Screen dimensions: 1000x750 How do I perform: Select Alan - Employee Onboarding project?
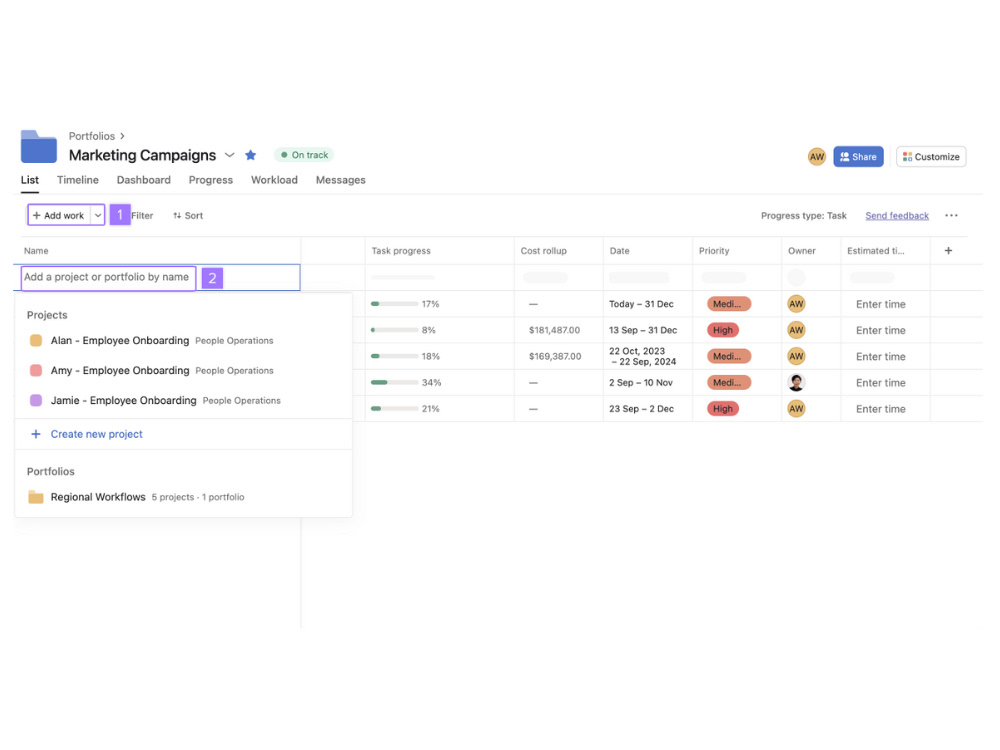tap(183, 341)
